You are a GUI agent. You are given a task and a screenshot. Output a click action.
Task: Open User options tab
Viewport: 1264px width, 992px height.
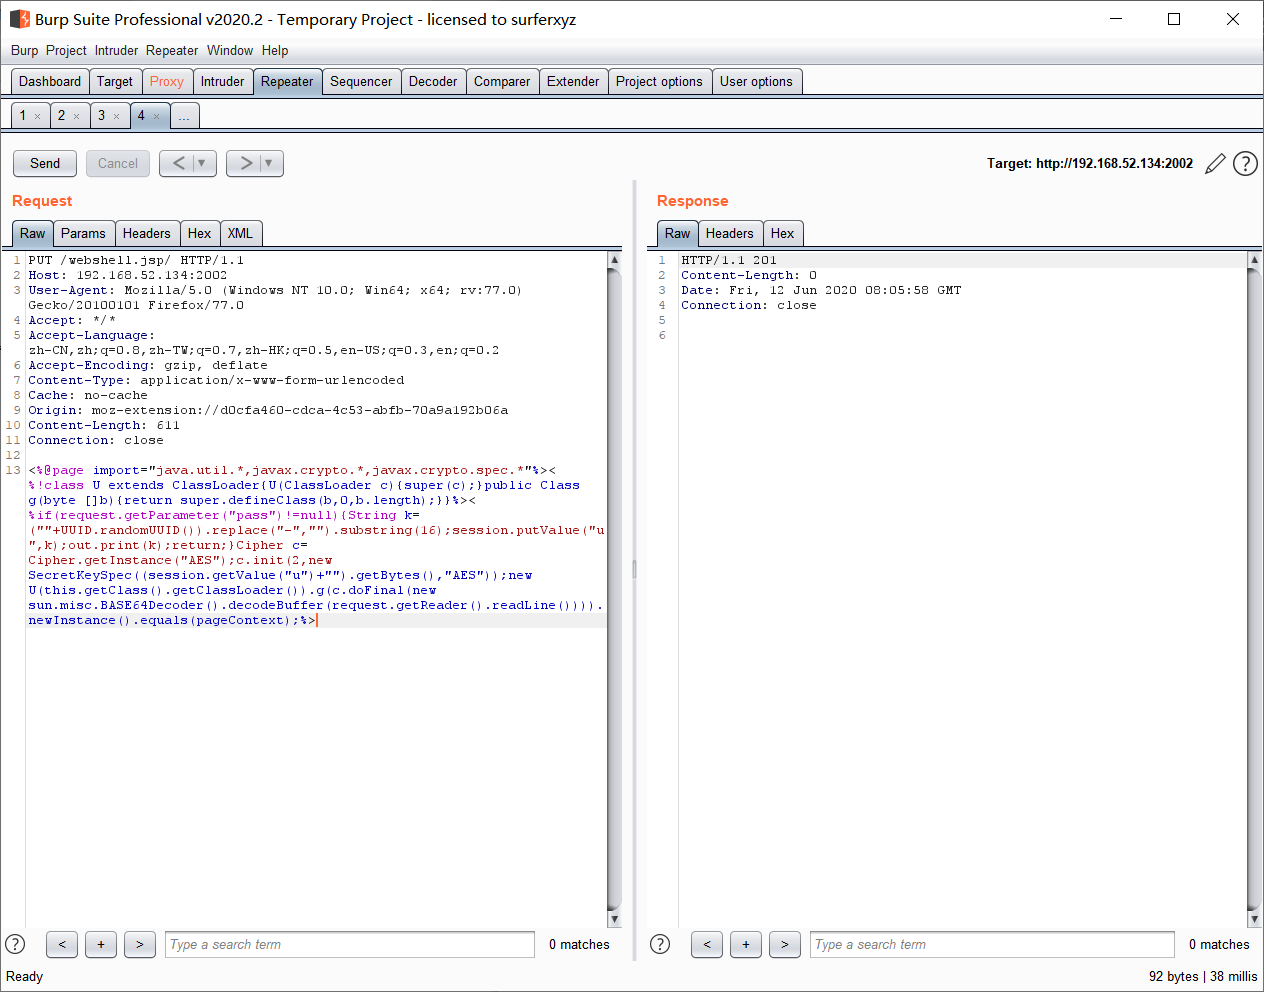click(756, 82)
